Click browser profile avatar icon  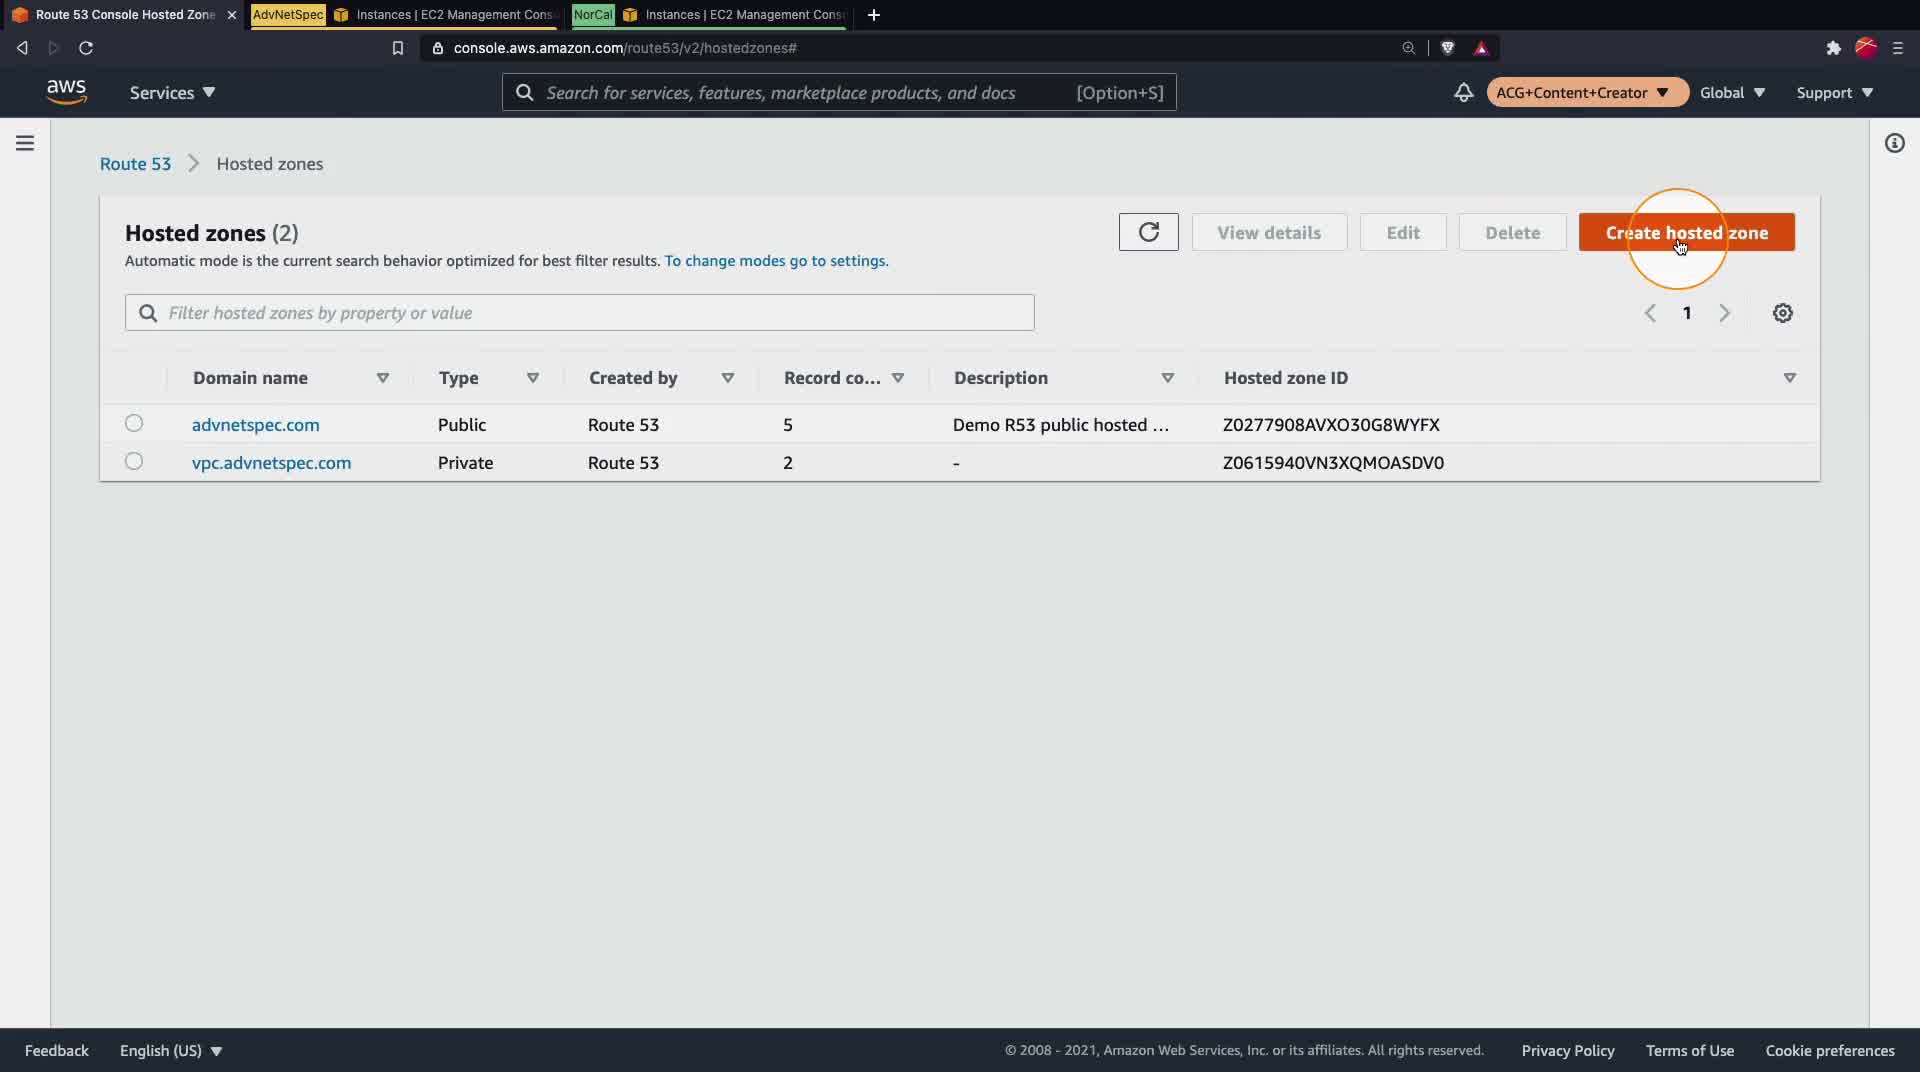1865,48
